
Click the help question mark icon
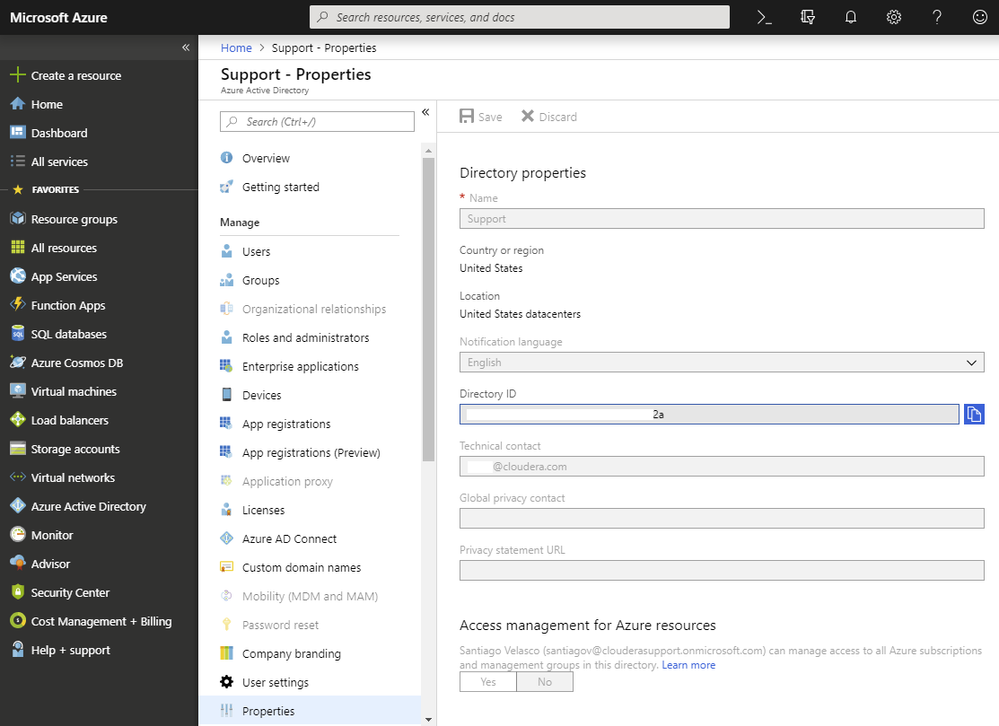[x=937, y=17]
